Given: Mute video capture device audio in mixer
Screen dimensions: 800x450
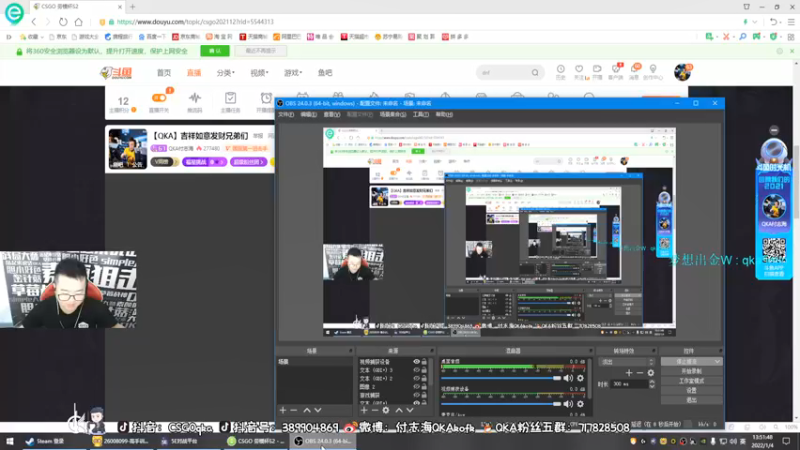Looking at the screenshot, I should (568, 404).
